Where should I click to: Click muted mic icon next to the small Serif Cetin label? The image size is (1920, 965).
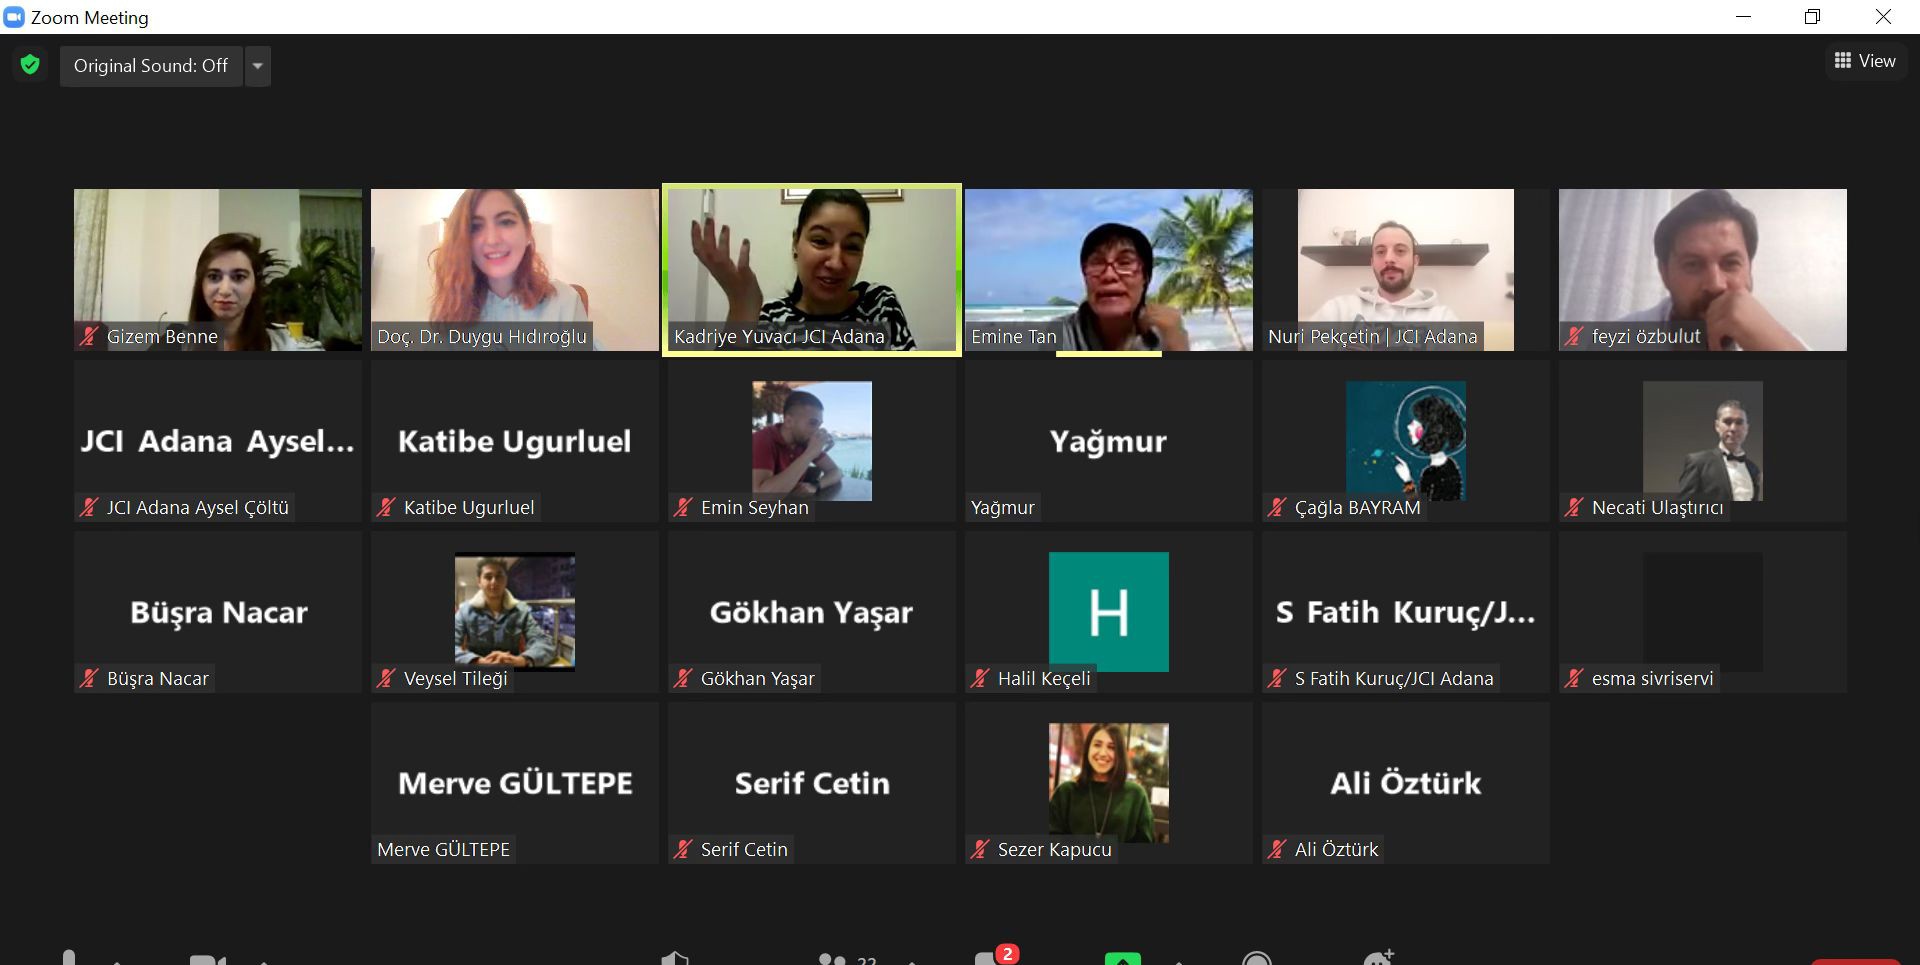click(683, 850)
